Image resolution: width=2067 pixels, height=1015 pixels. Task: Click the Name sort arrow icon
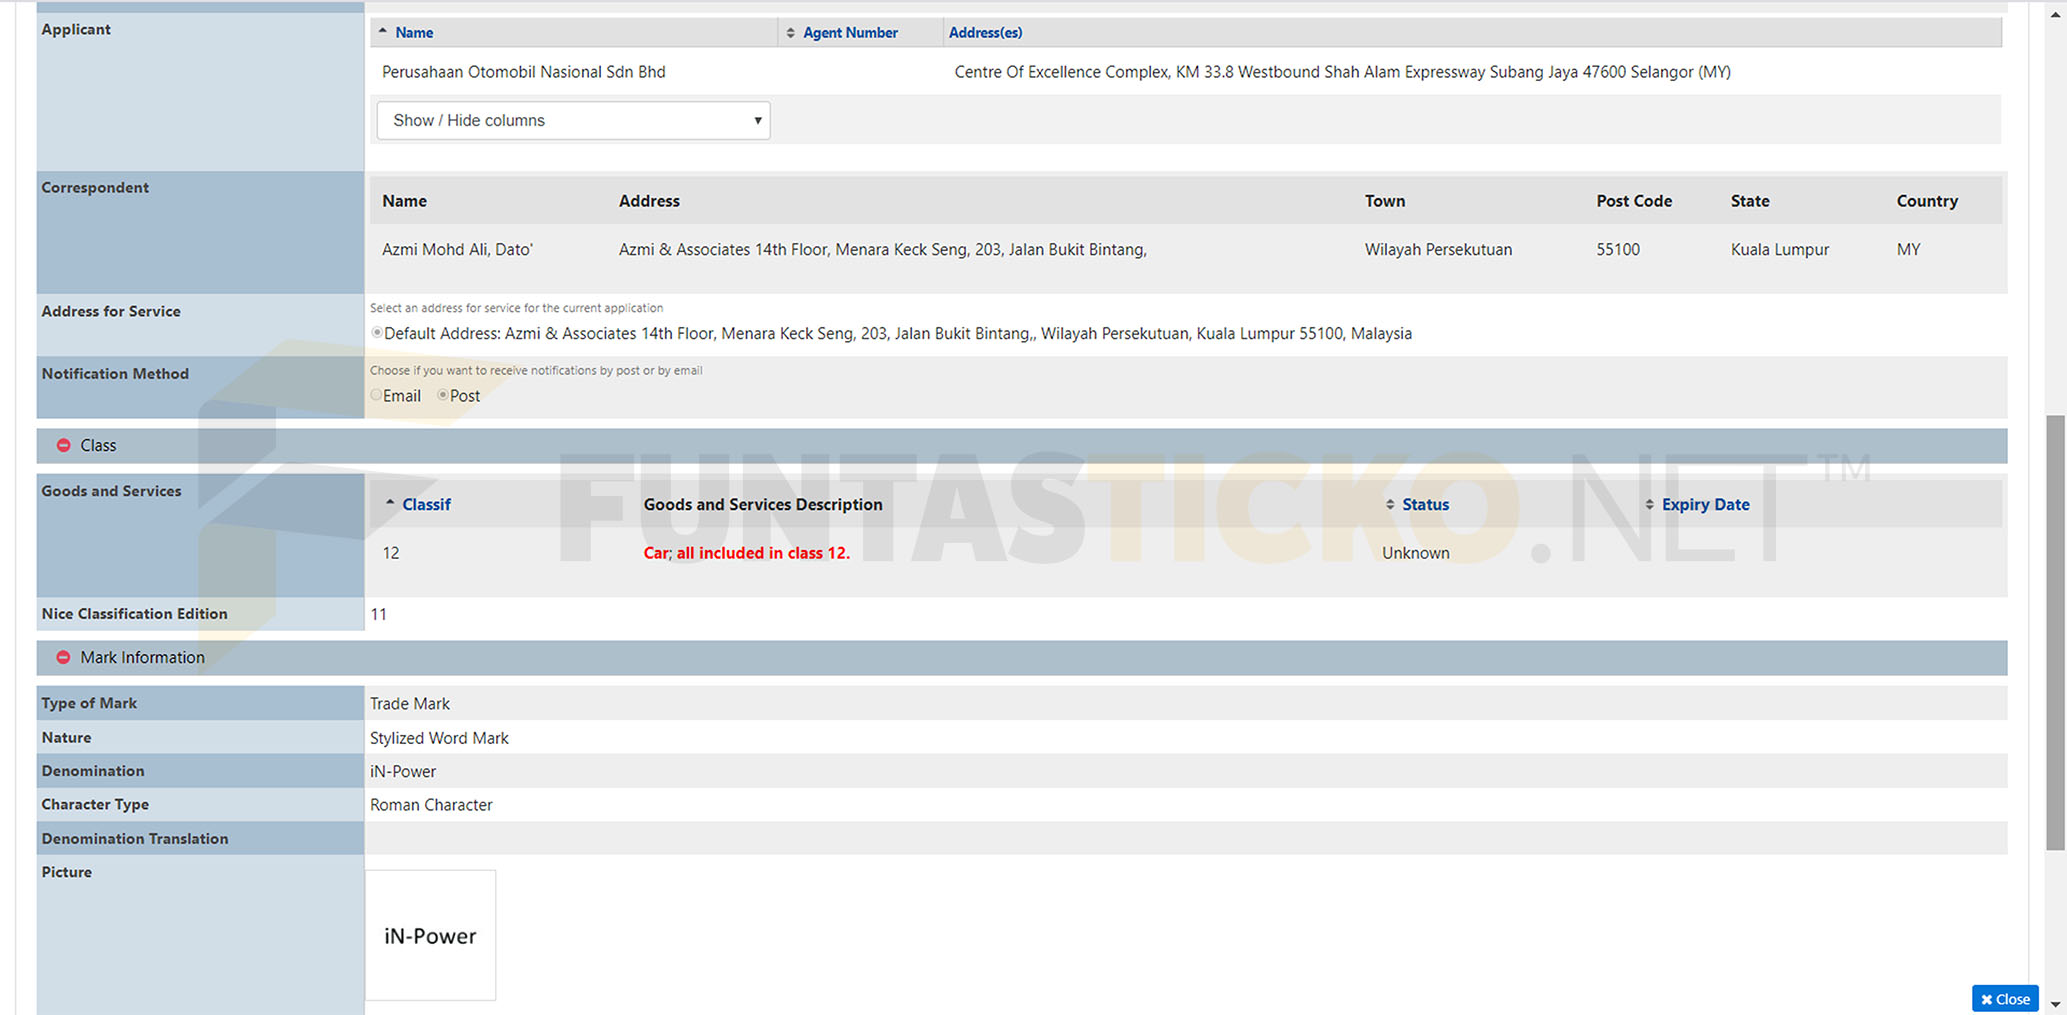(x=383, y=32)
